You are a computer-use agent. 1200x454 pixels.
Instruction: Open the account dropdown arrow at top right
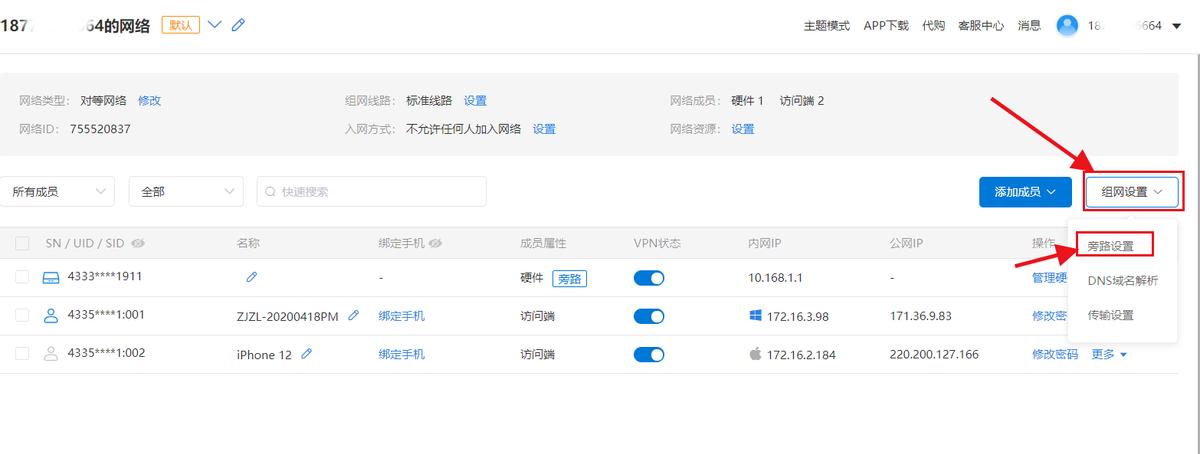(1174, 26)
